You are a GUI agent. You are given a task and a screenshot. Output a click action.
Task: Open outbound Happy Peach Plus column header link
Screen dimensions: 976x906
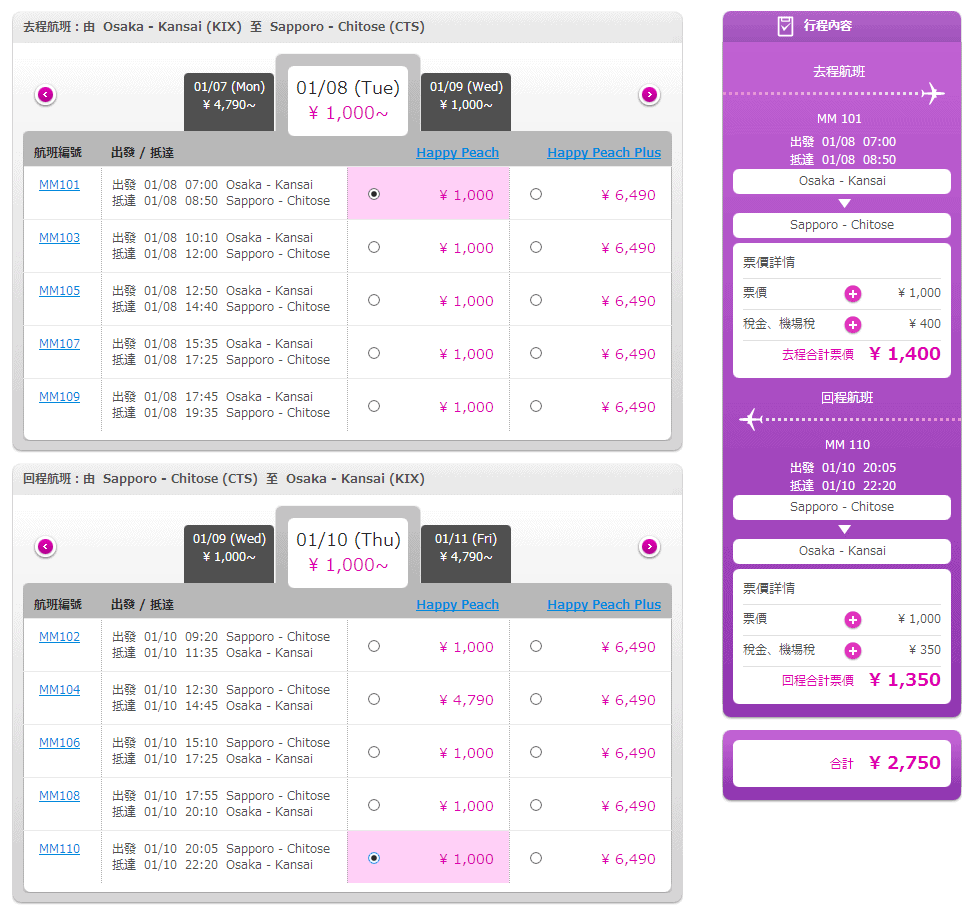pyautogui.click(x=604, y=153)
